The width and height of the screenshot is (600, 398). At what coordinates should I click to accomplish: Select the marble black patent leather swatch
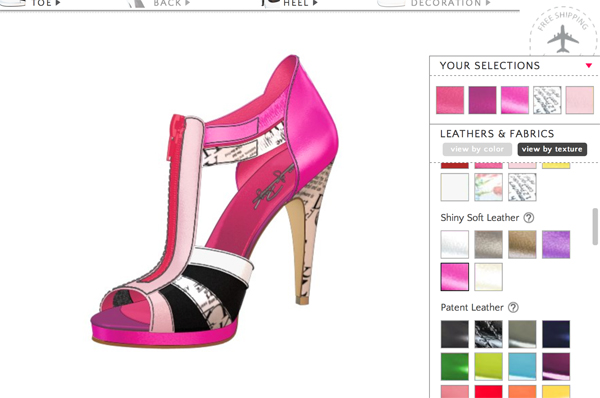click(x=488, y=334)
